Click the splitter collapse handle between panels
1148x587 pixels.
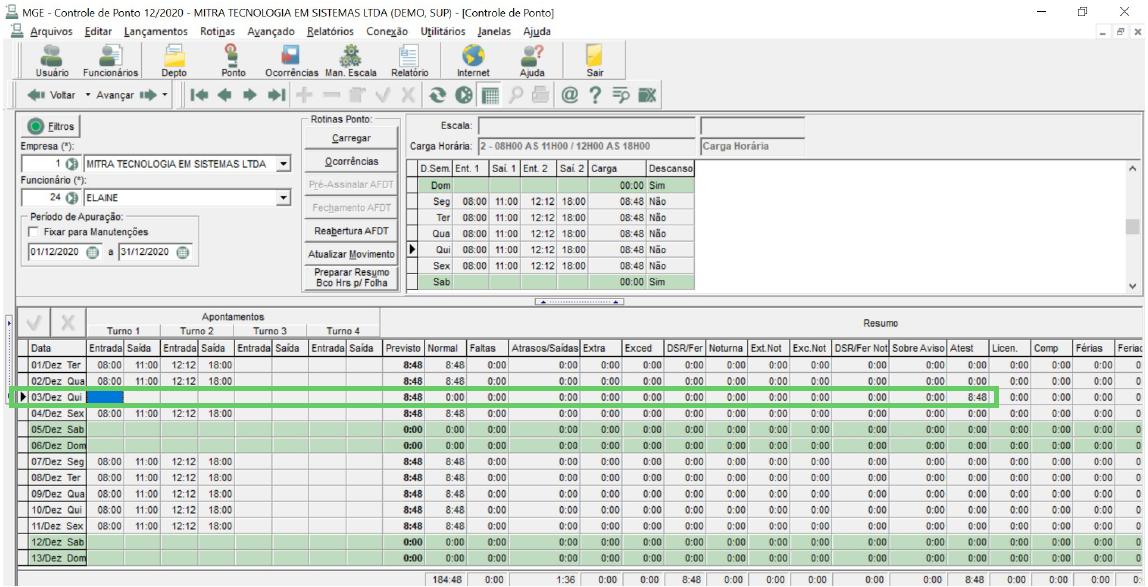click(x=580, y=301)
